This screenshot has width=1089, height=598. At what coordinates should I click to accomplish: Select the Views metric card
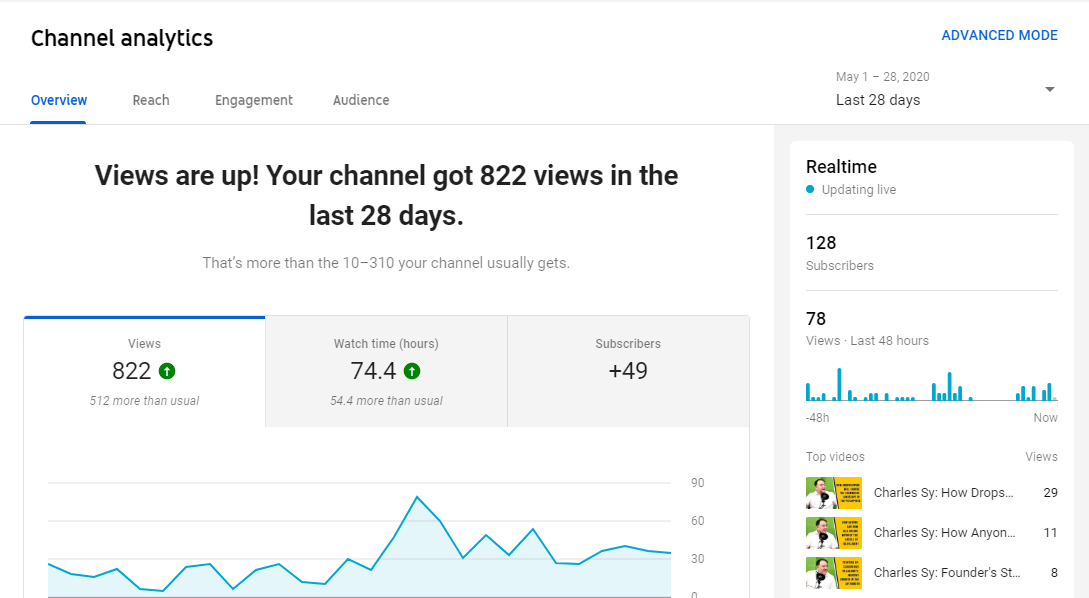pyautogui.click(x=144, y=372)
